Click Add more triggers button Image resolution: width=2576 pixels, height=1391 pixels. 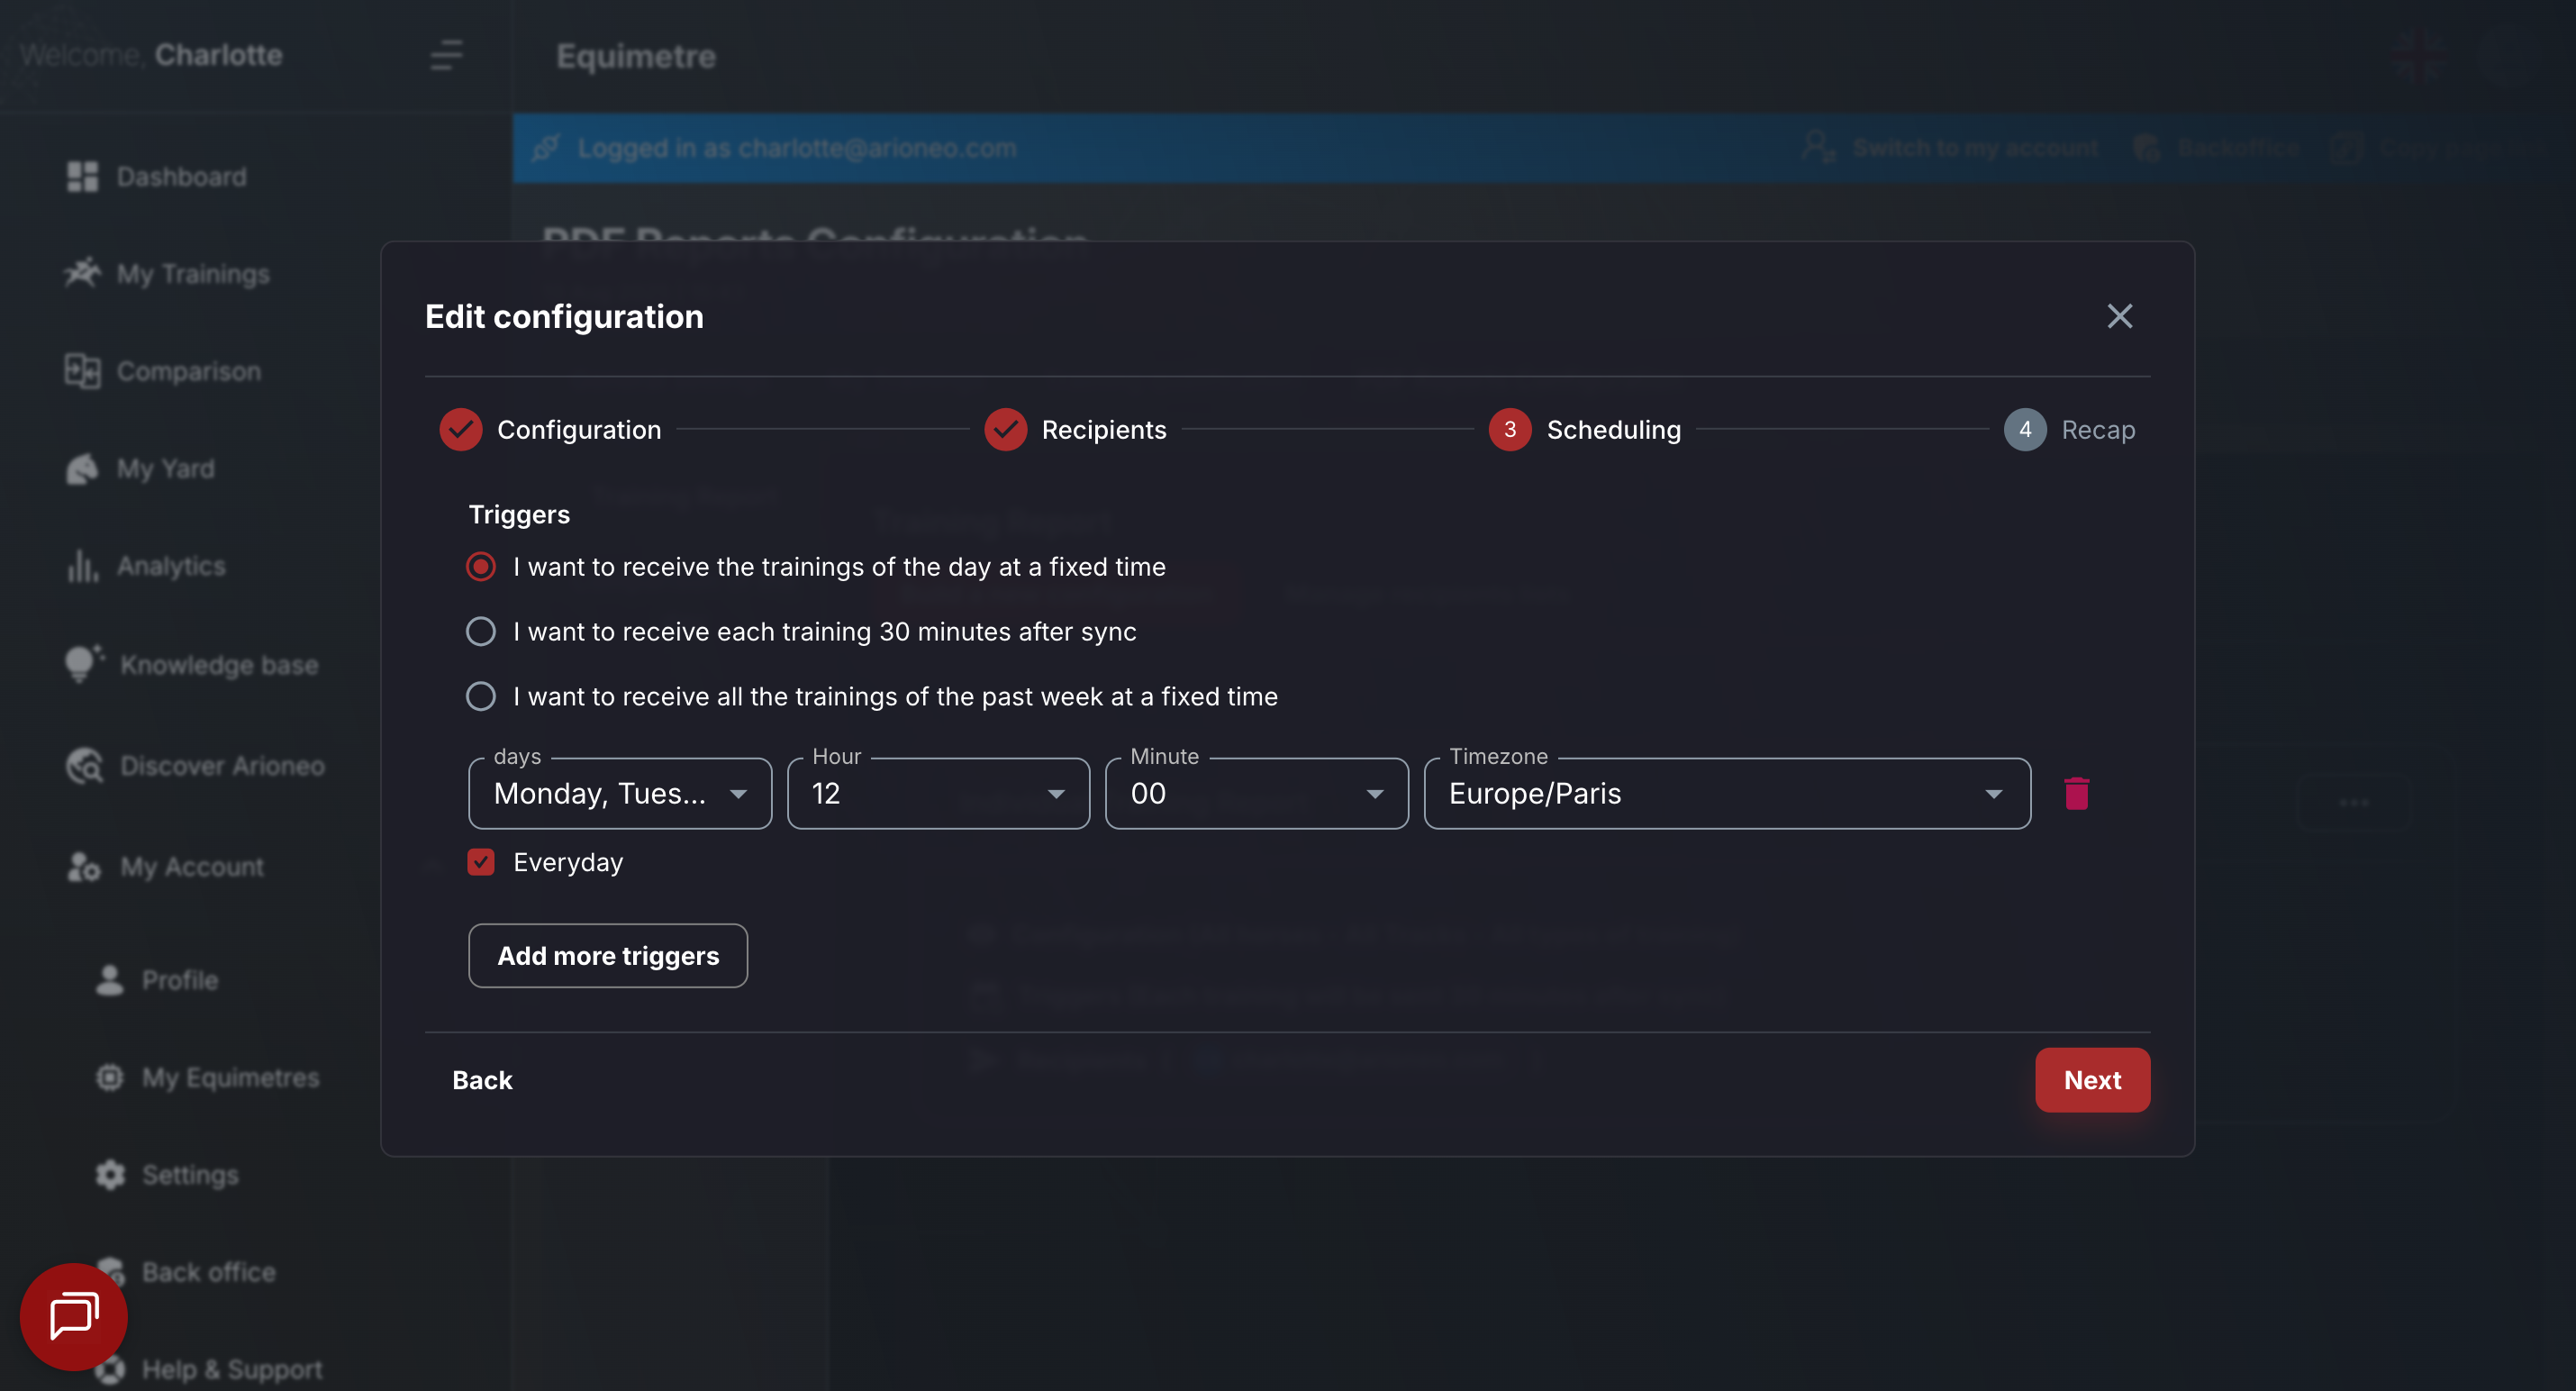tap(608, 956)
